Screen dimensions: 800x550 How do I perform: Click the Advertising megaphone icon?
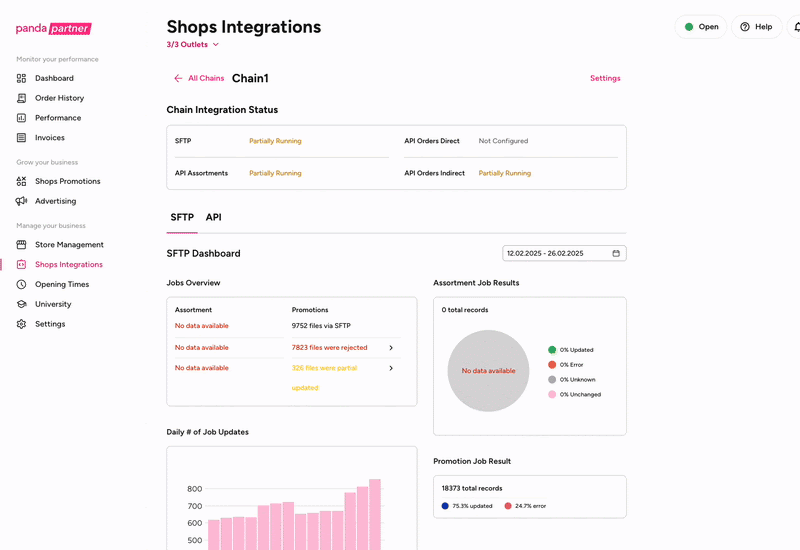(22, 201)
